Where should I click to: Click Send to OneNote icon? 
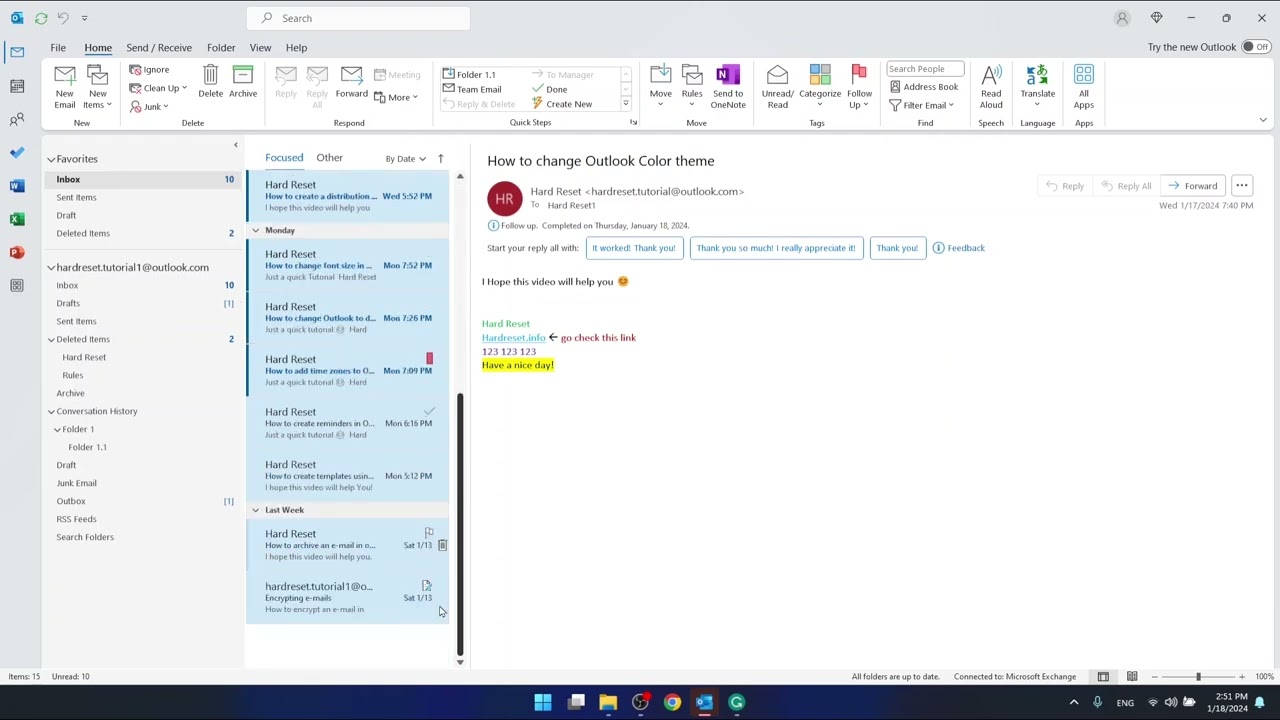(x=728, y=76)
